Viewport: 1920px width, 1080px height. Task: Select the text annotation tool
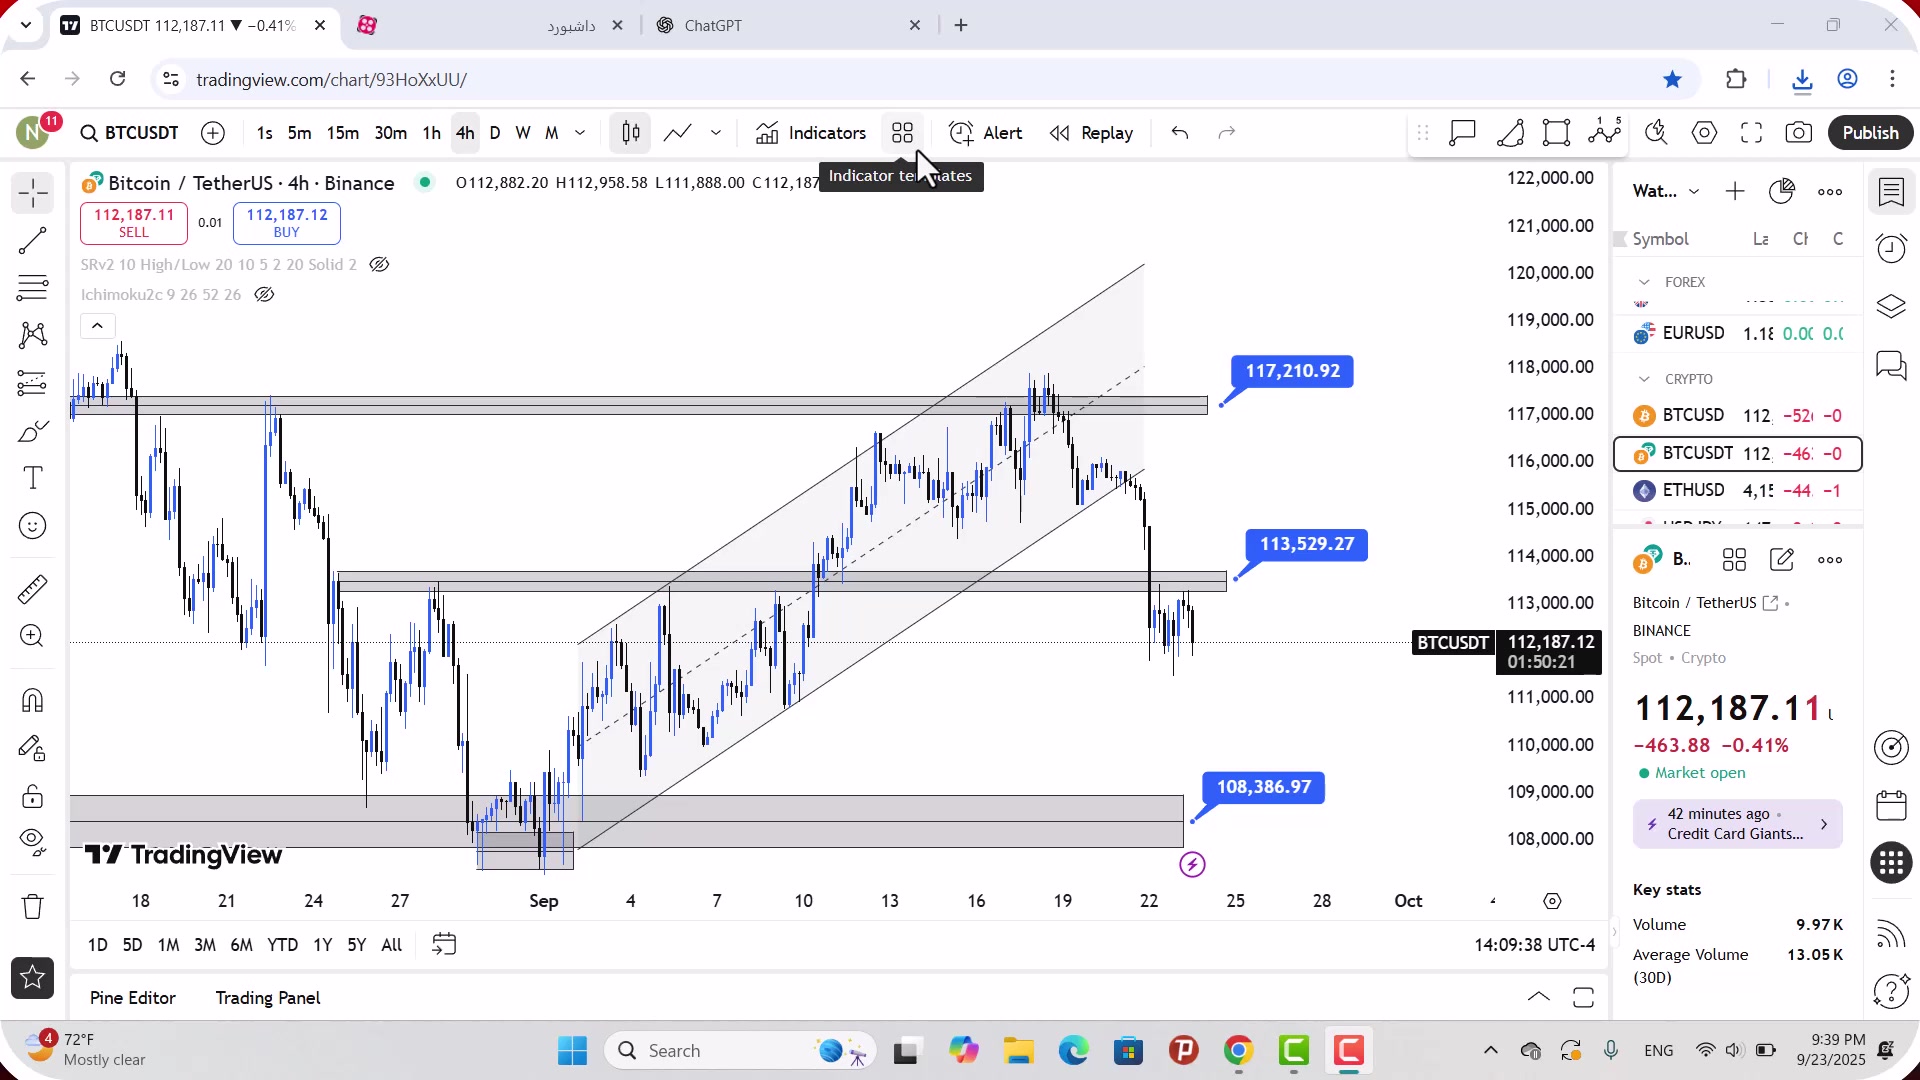tap(32, 478)
